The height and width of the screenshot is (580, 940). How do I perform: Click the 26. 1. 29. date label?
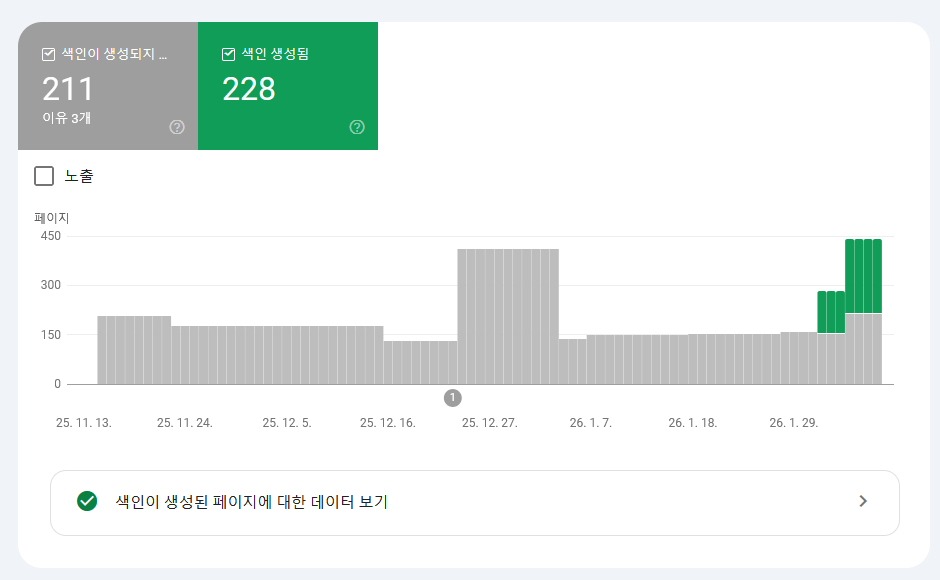point(794,423)
